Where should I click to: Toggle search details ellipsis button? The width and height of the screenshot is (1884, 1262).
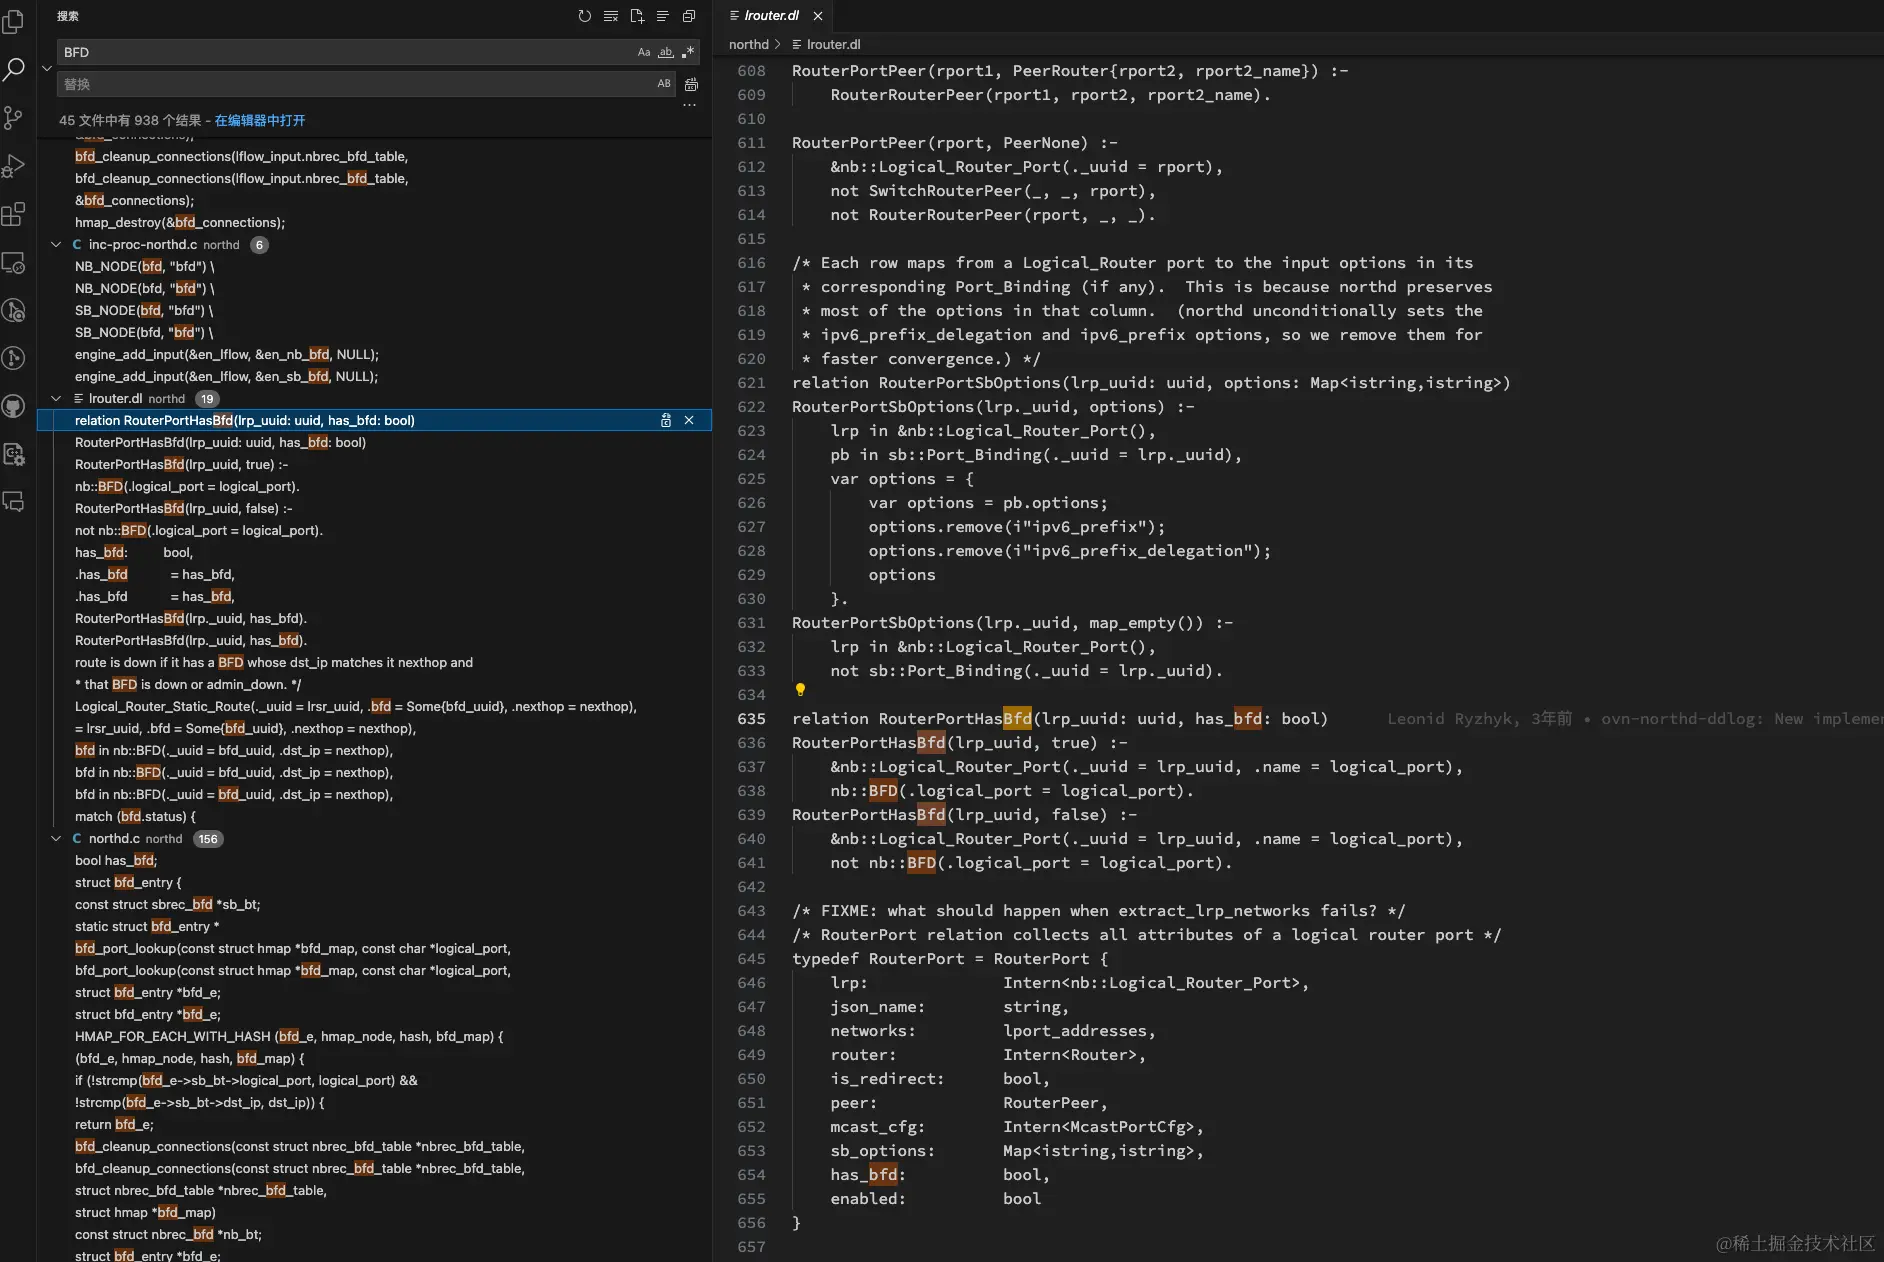coord(689,105)
